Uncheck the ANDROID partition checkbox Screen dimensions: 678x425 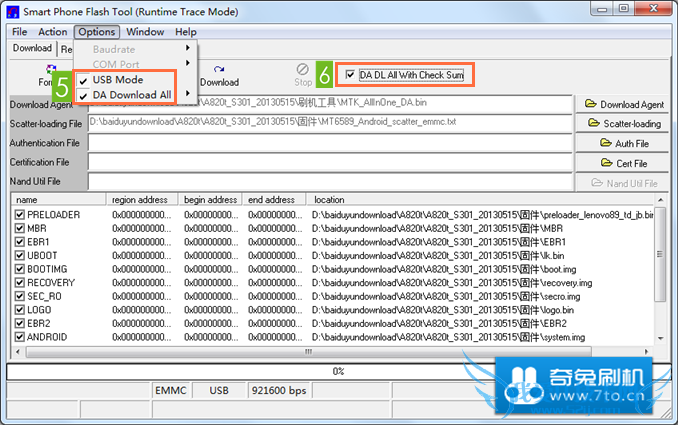[x=19, y=337]
